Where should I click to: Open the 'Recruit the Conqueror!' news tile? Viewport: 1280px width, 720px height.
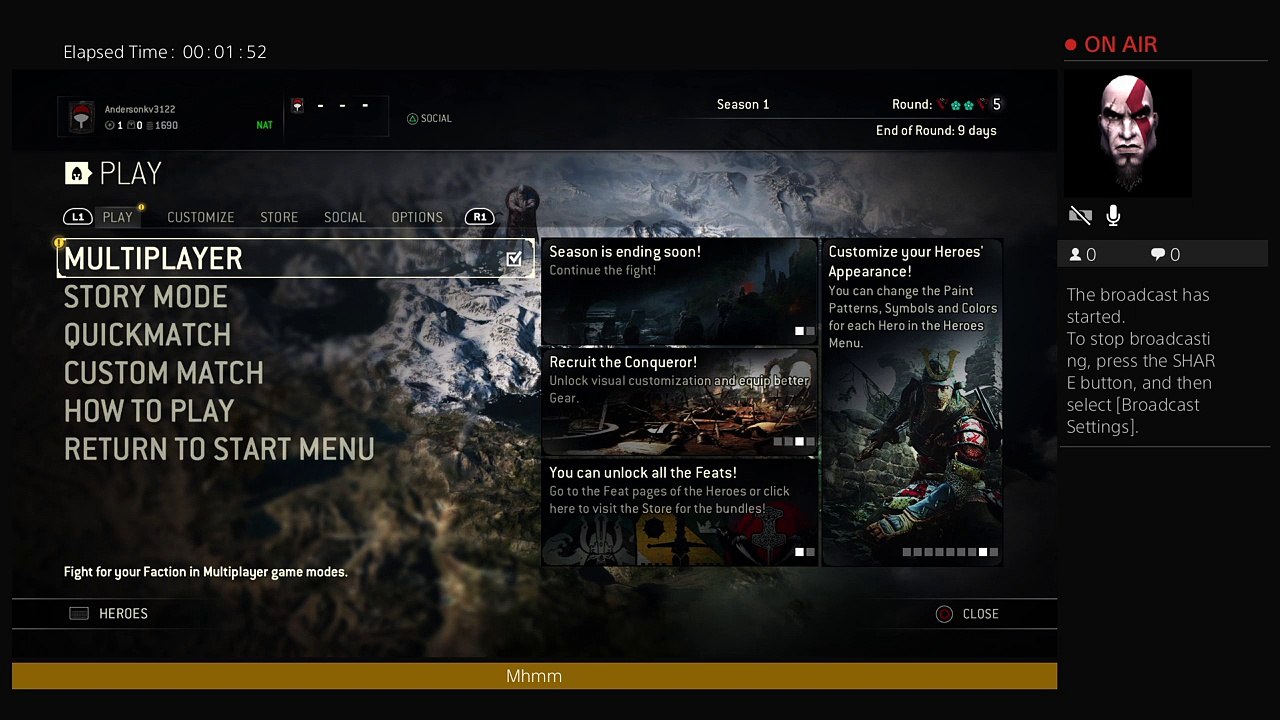(679, 402)
